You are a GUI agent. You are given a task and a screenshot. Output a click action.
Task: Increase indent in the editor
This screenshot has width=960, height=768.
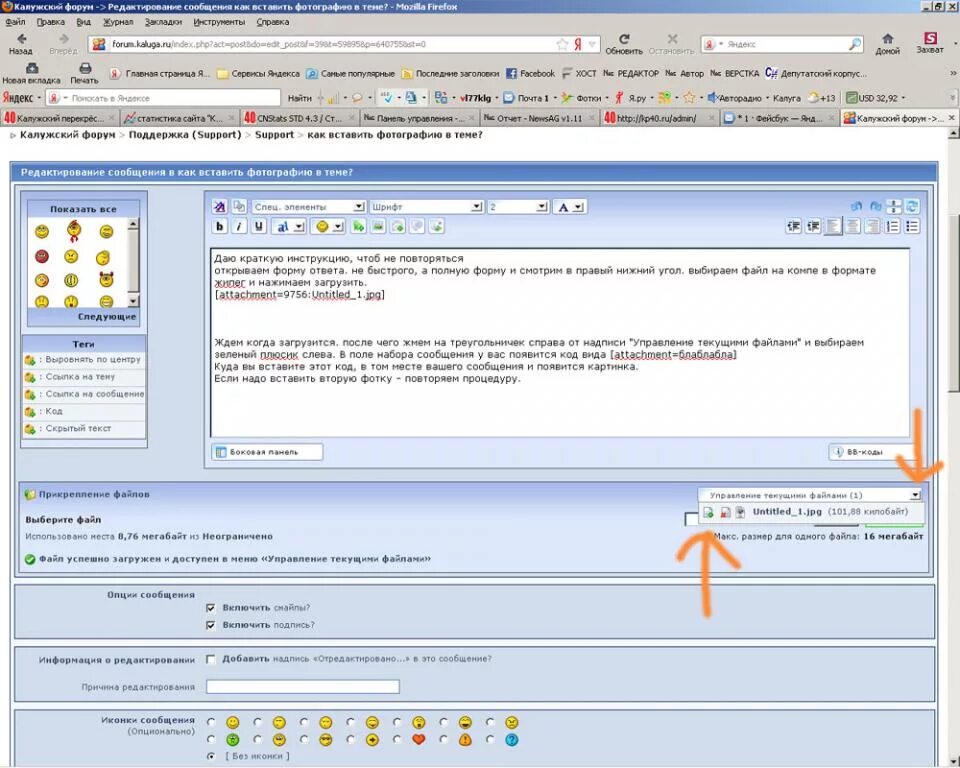pyautogui.click(x=813, y=227)
